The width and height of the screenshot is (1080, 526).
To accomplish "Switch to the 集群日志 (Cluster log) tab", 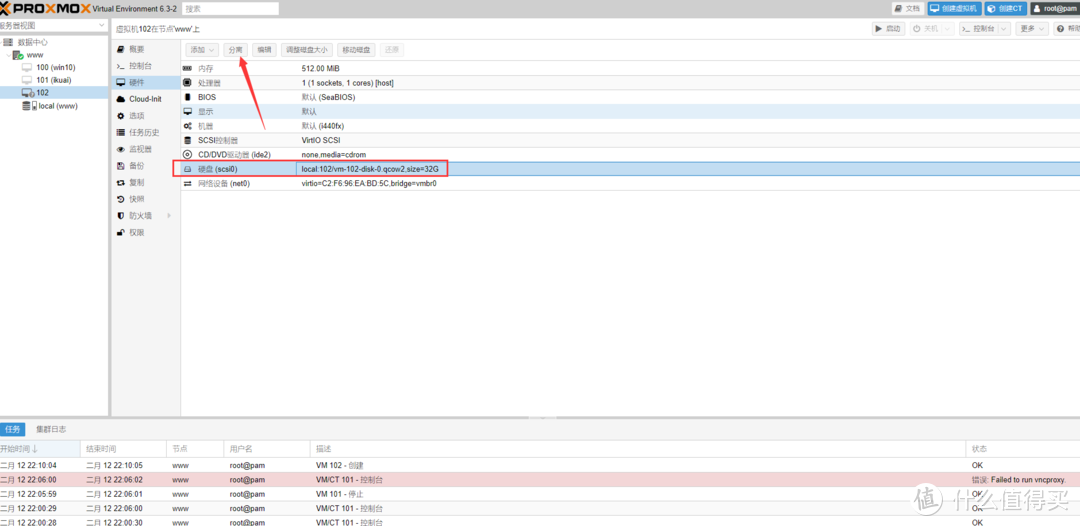I will click(x=51, y=429).
